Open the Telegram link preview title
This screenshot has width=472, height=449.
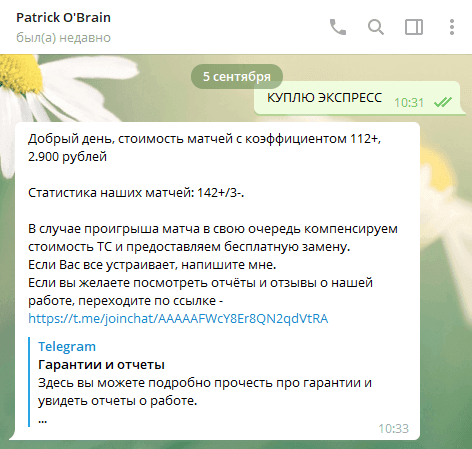point(67,347)
